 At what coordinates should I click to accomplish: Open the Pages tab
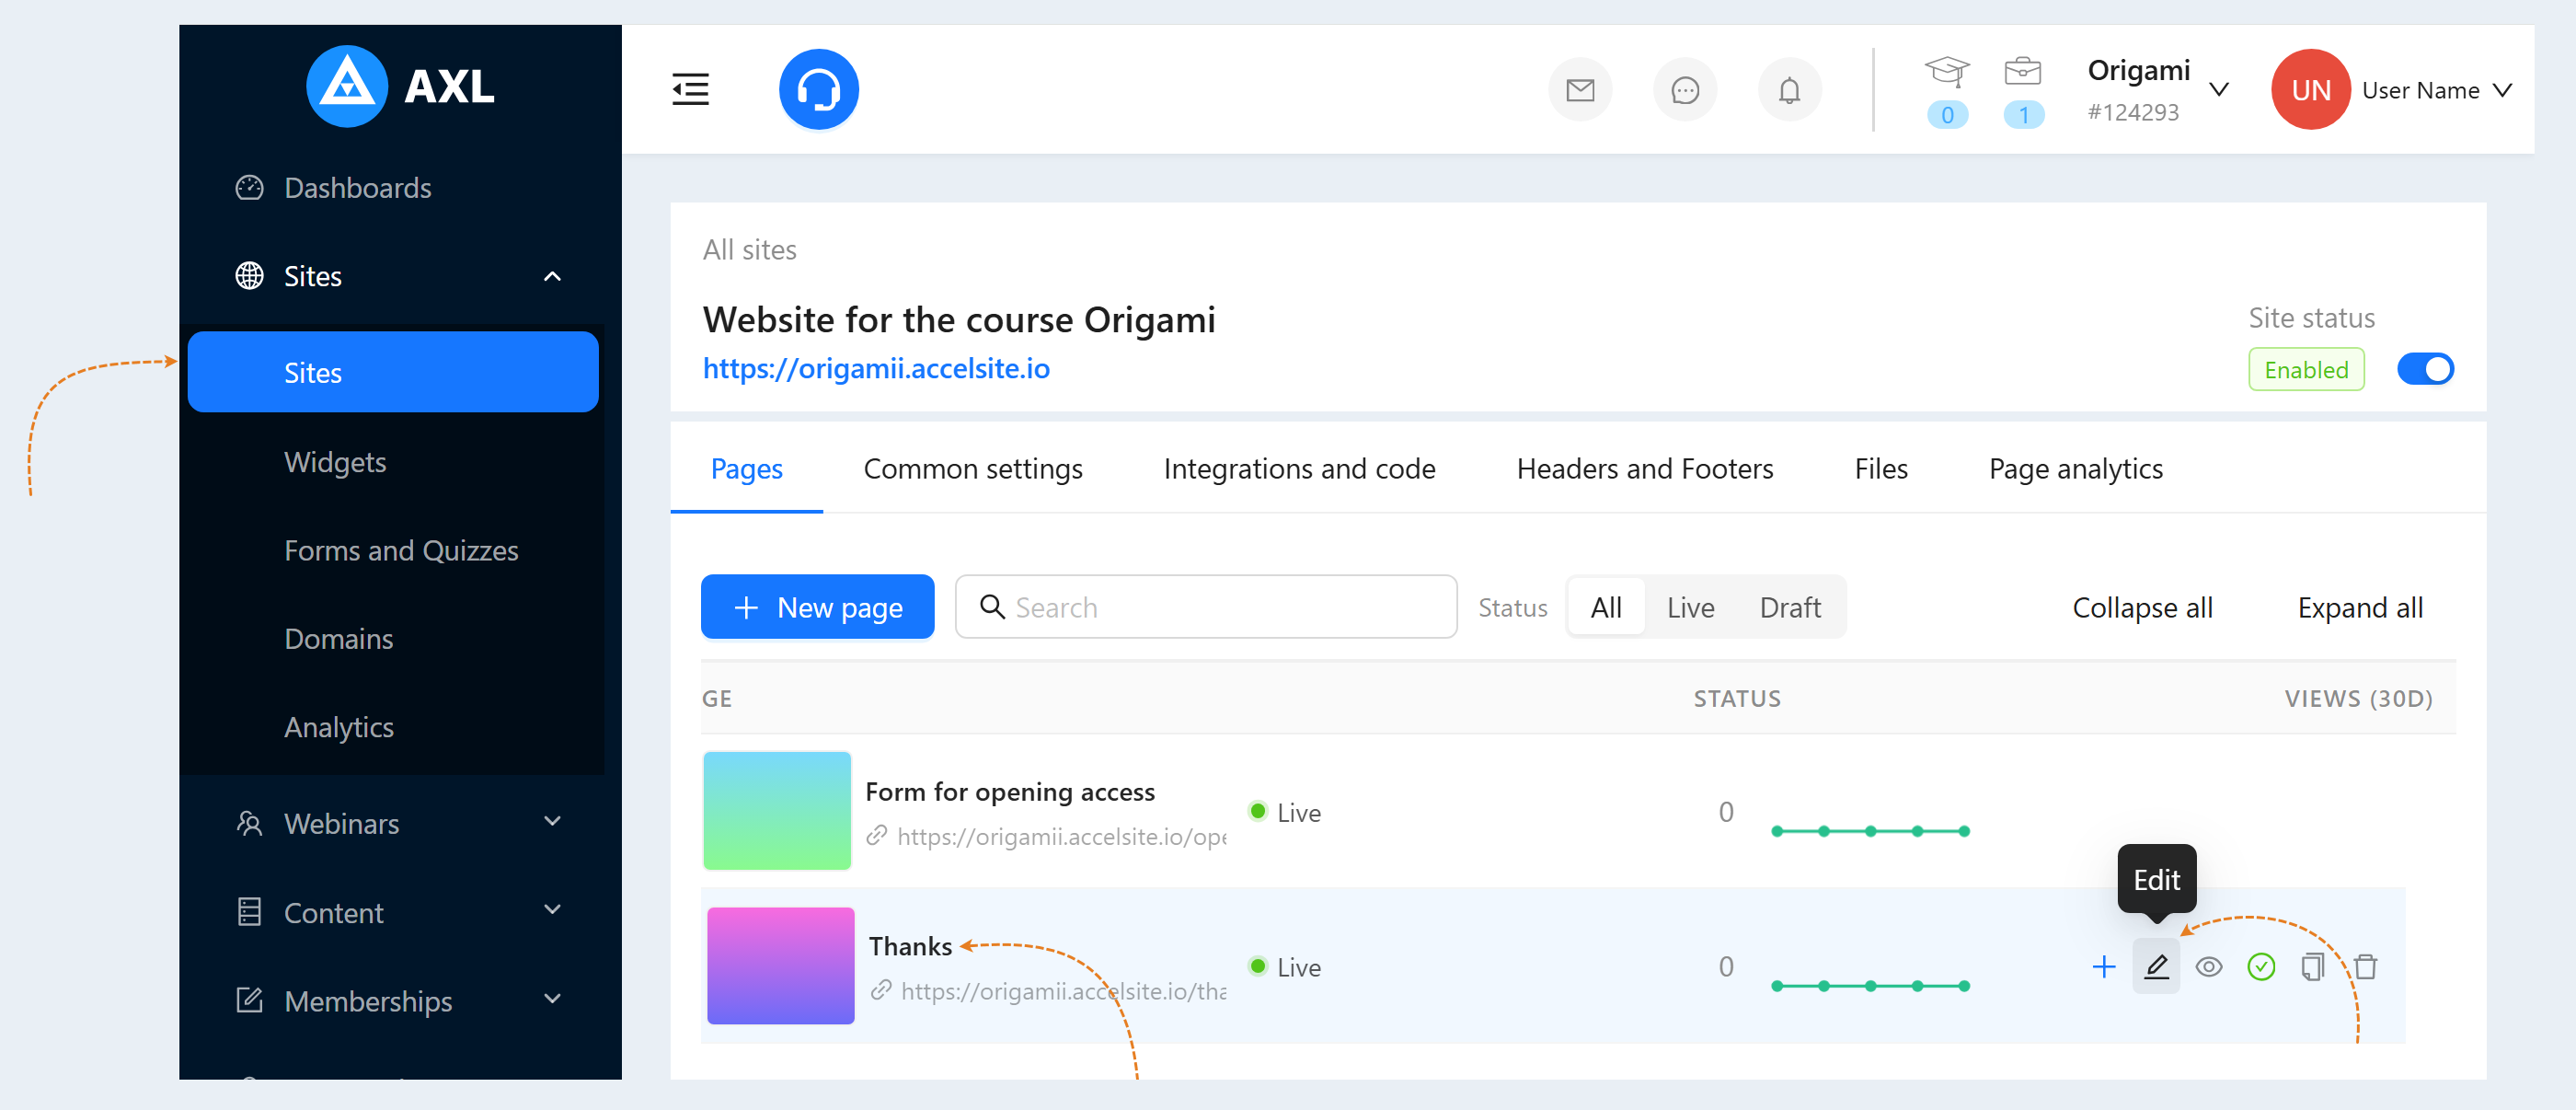[x=746, y=468]
